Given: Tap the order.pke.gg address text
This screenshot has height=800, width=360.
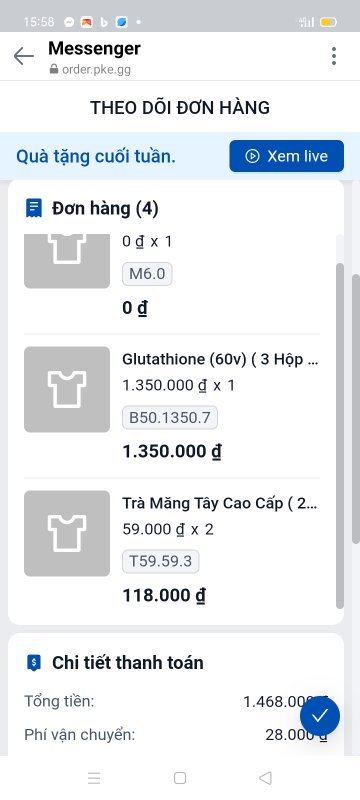Looking at the screenshot, I should [96, 69].
